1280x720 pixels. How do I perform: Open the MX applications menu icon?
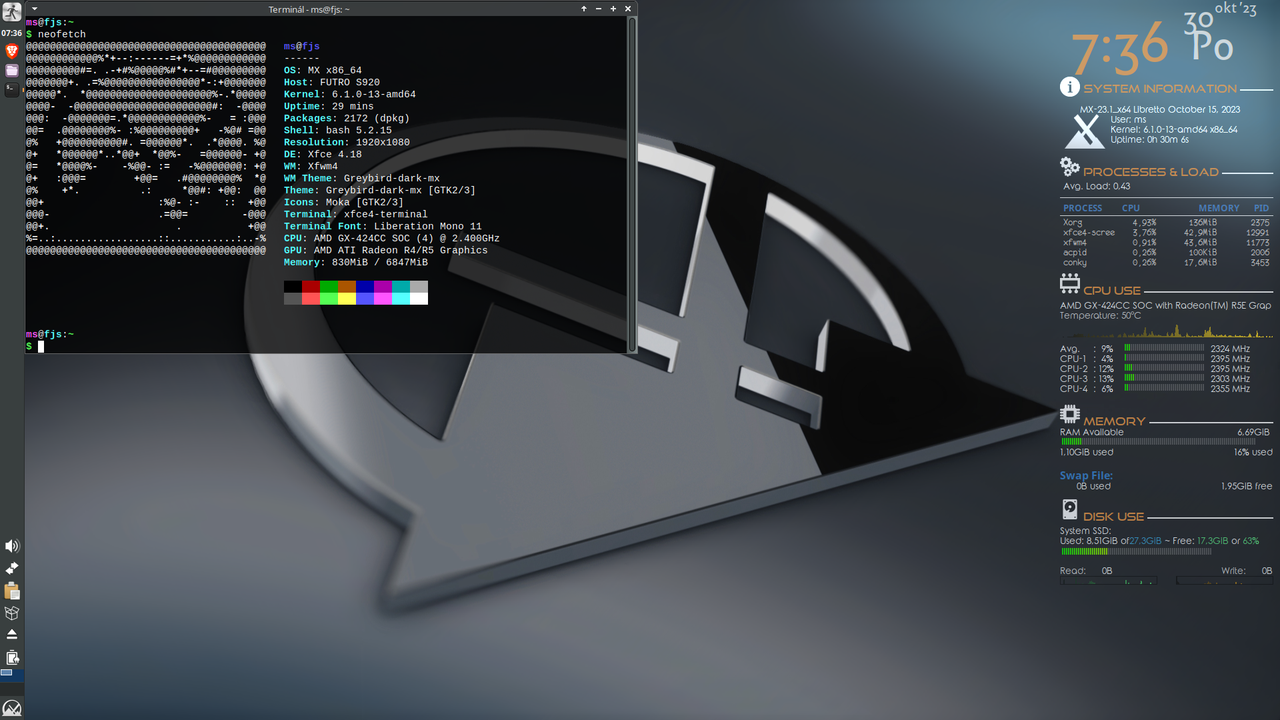tap(12, 708)
